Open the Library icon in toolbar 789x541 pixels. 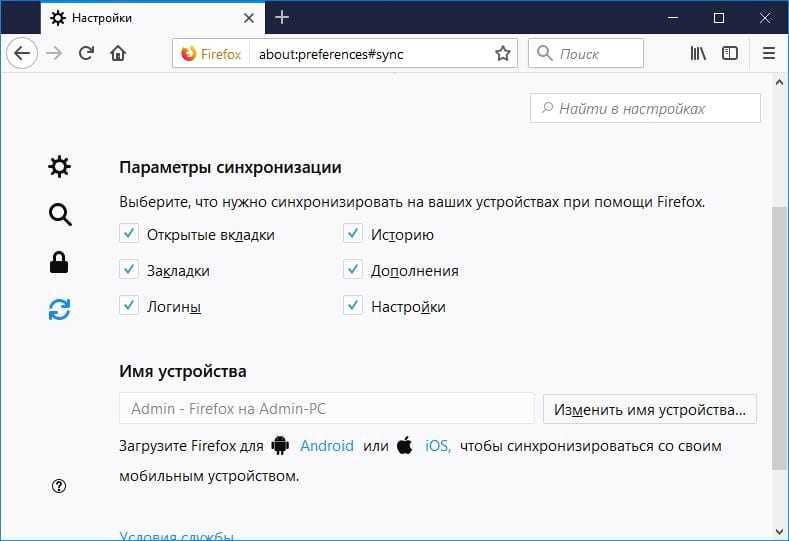(698, 53)
